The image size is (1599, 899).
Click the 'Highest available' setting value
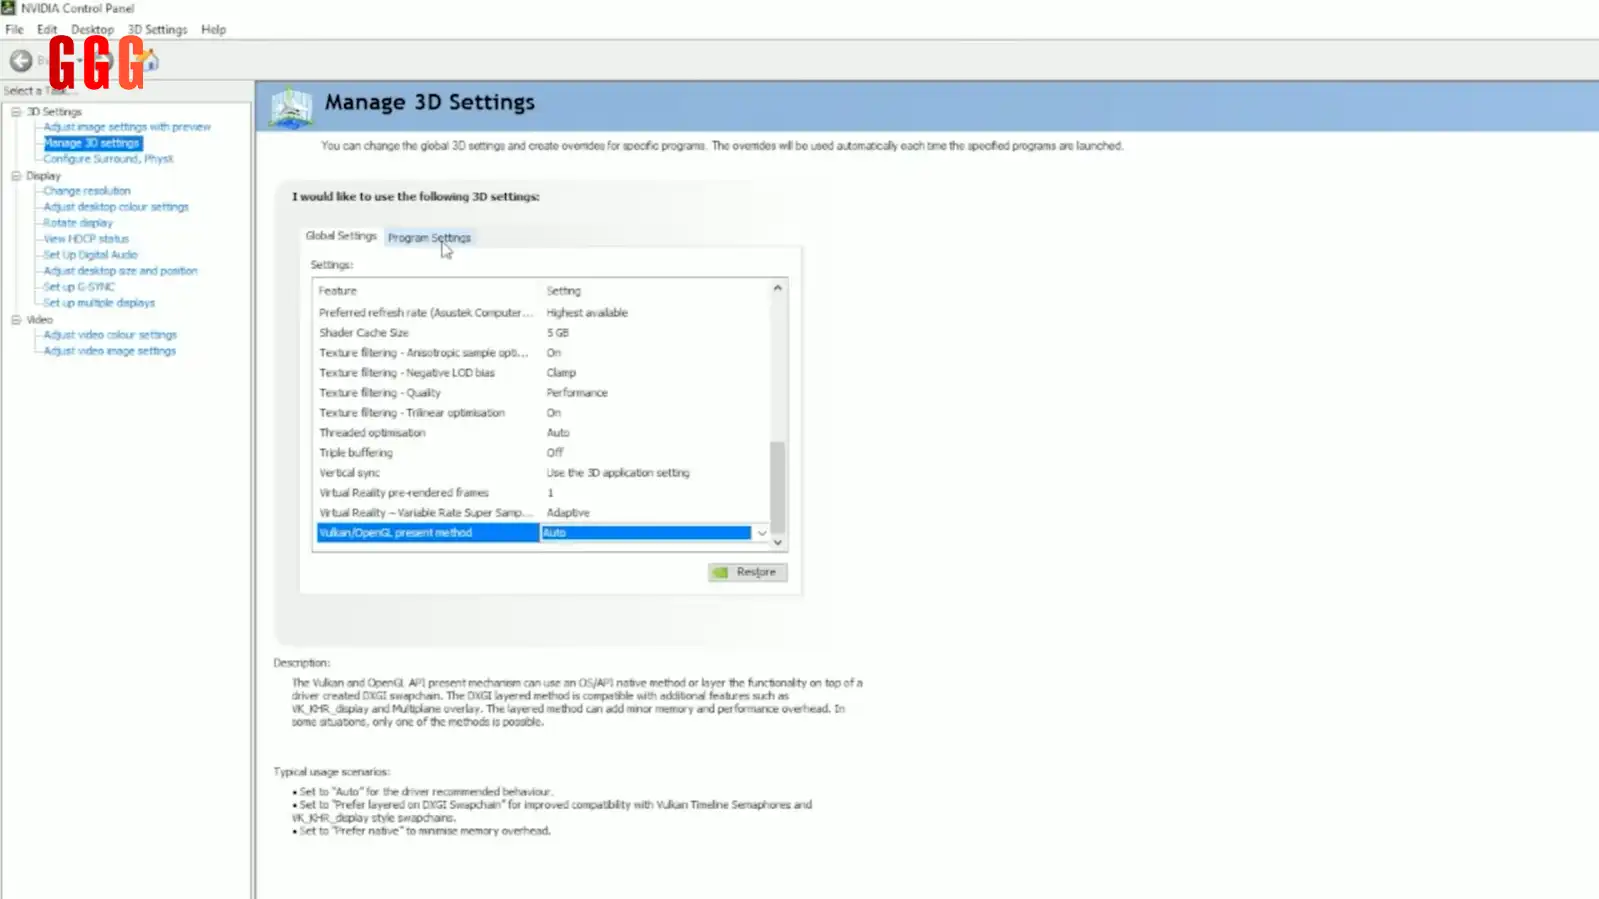(587, 313)
